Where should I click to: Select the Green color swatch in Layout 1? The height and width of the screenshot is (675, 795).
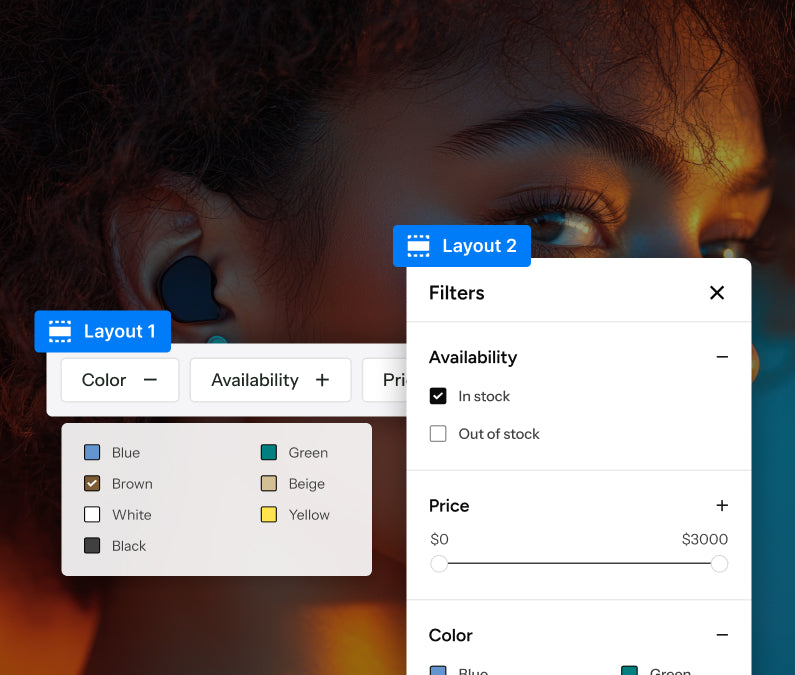269,452
